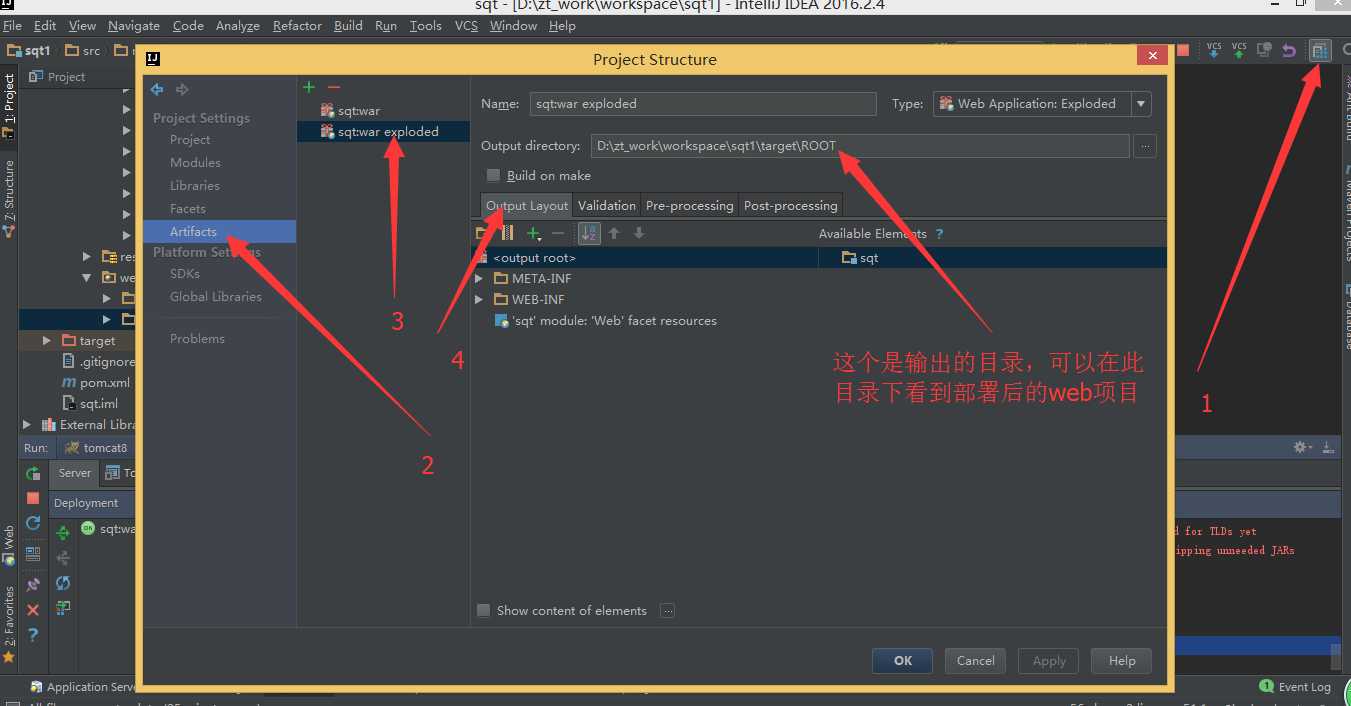Click Update application icon in Run panel
The image size is (1351, 706).
[x=33, y=523]
